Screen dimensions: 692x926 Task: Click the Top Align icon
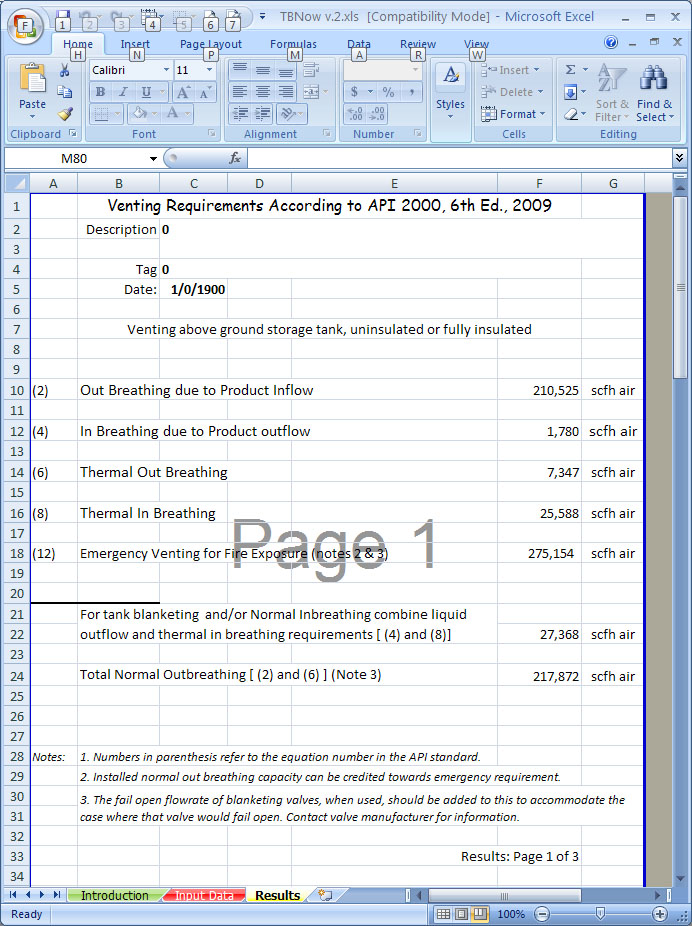[x=239, y=70]
